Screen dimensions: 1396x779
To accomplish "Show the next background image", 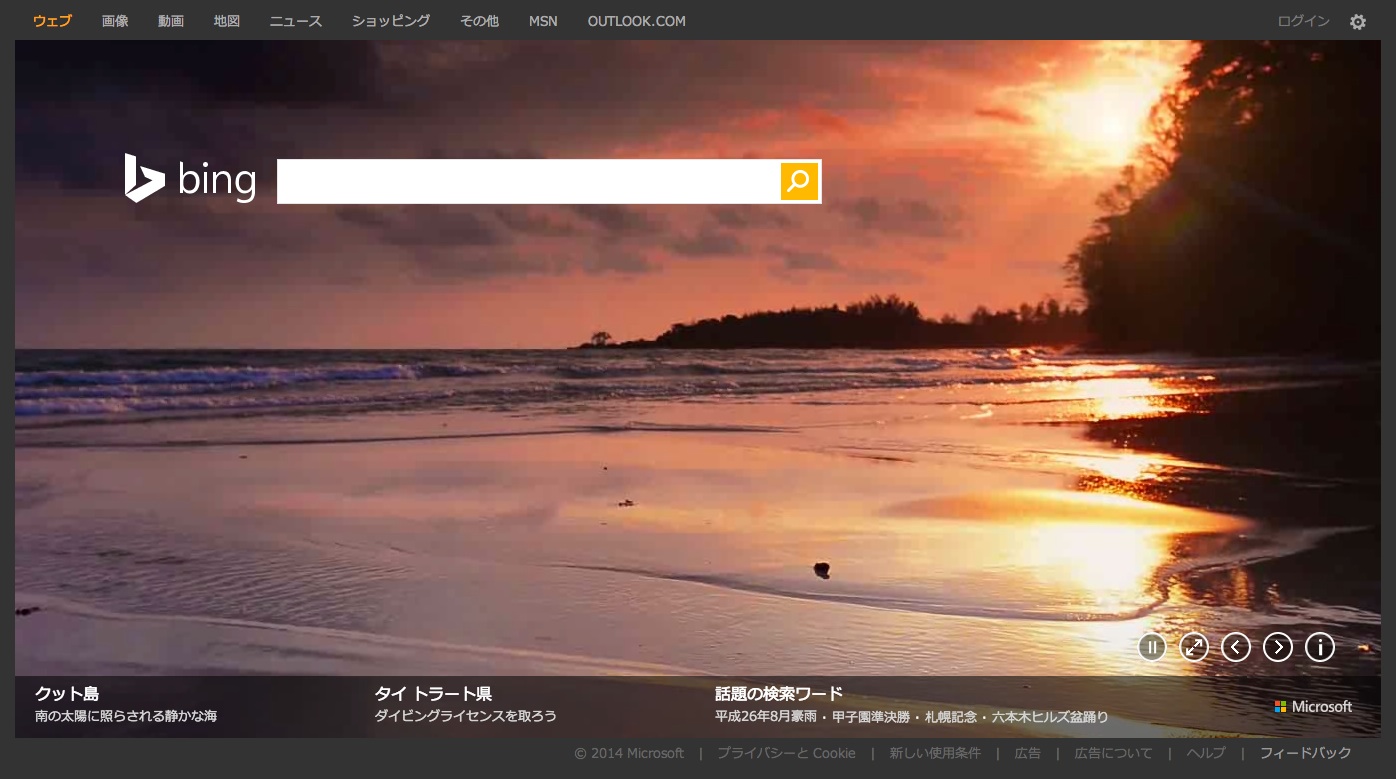I will tap(1278, 647).
